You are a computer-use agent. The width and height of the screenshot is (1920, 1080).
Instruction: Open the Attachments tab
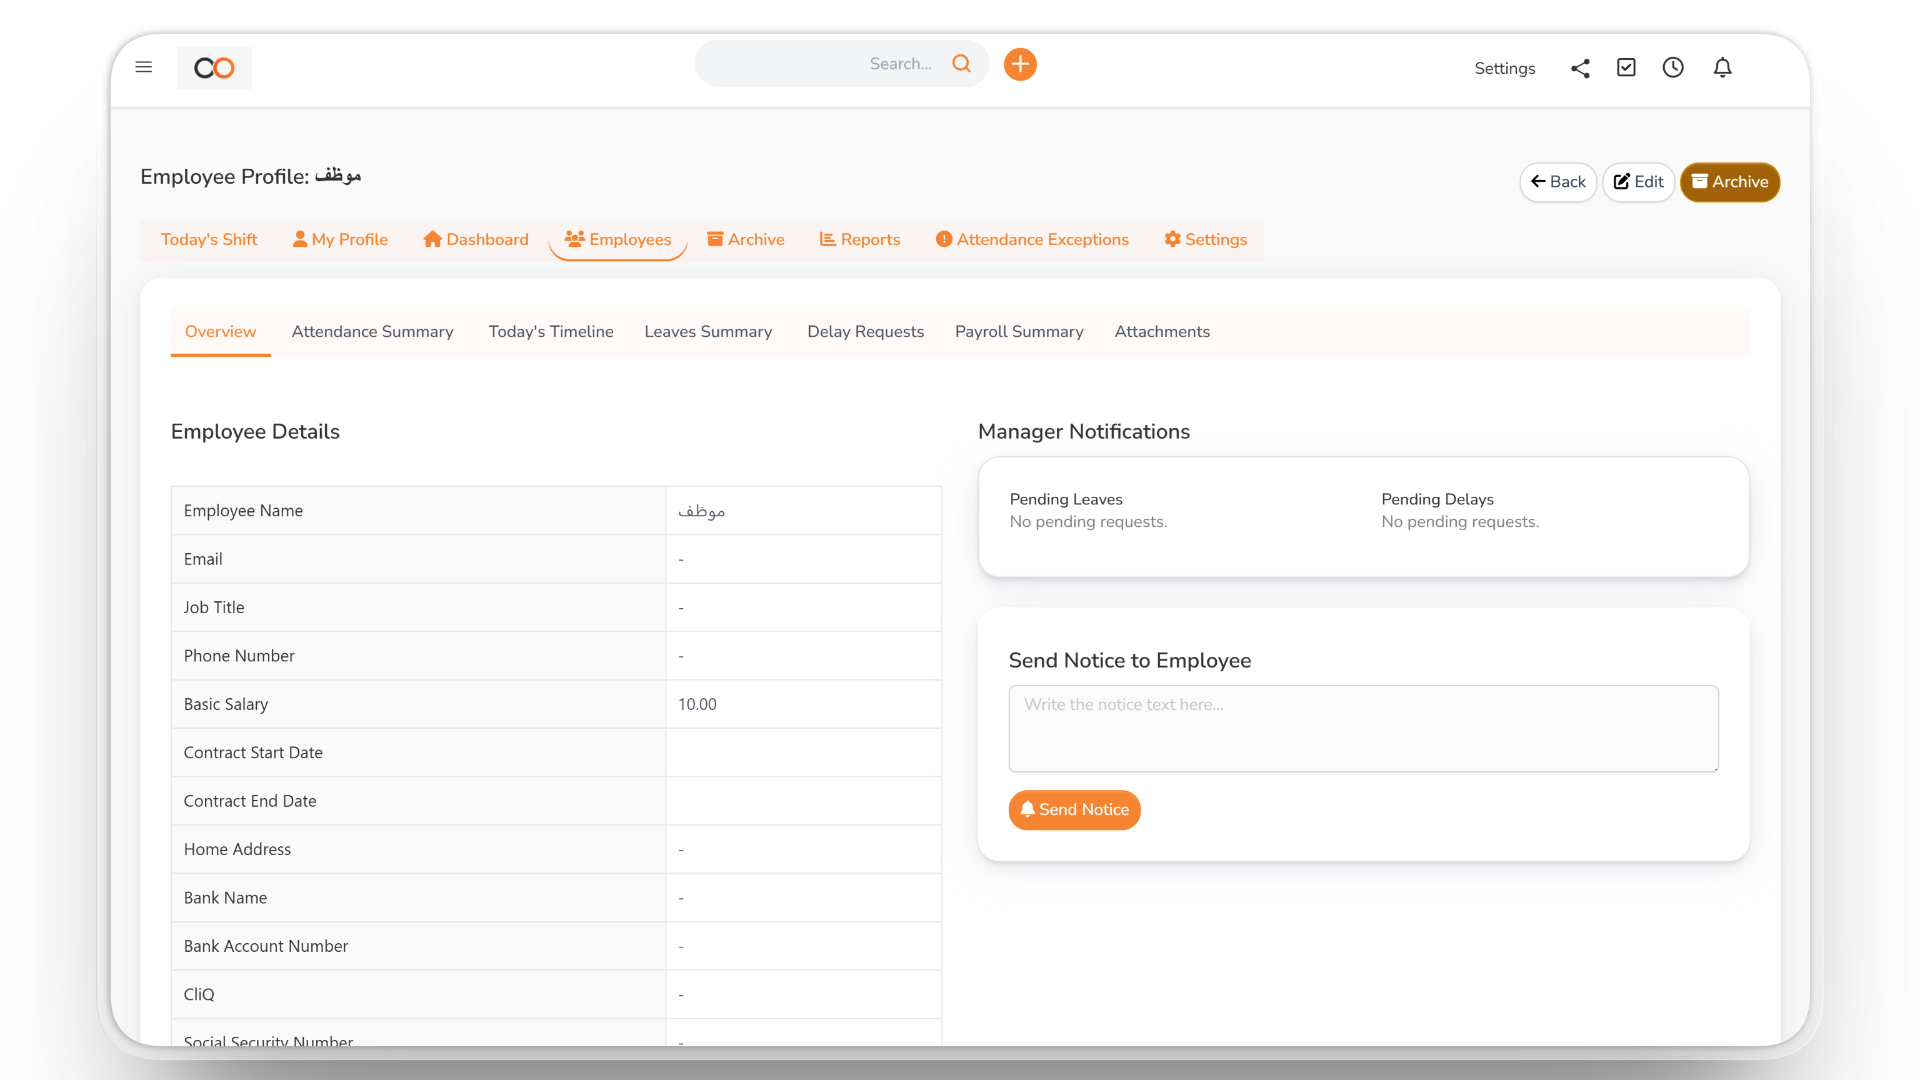point(1162,332)
